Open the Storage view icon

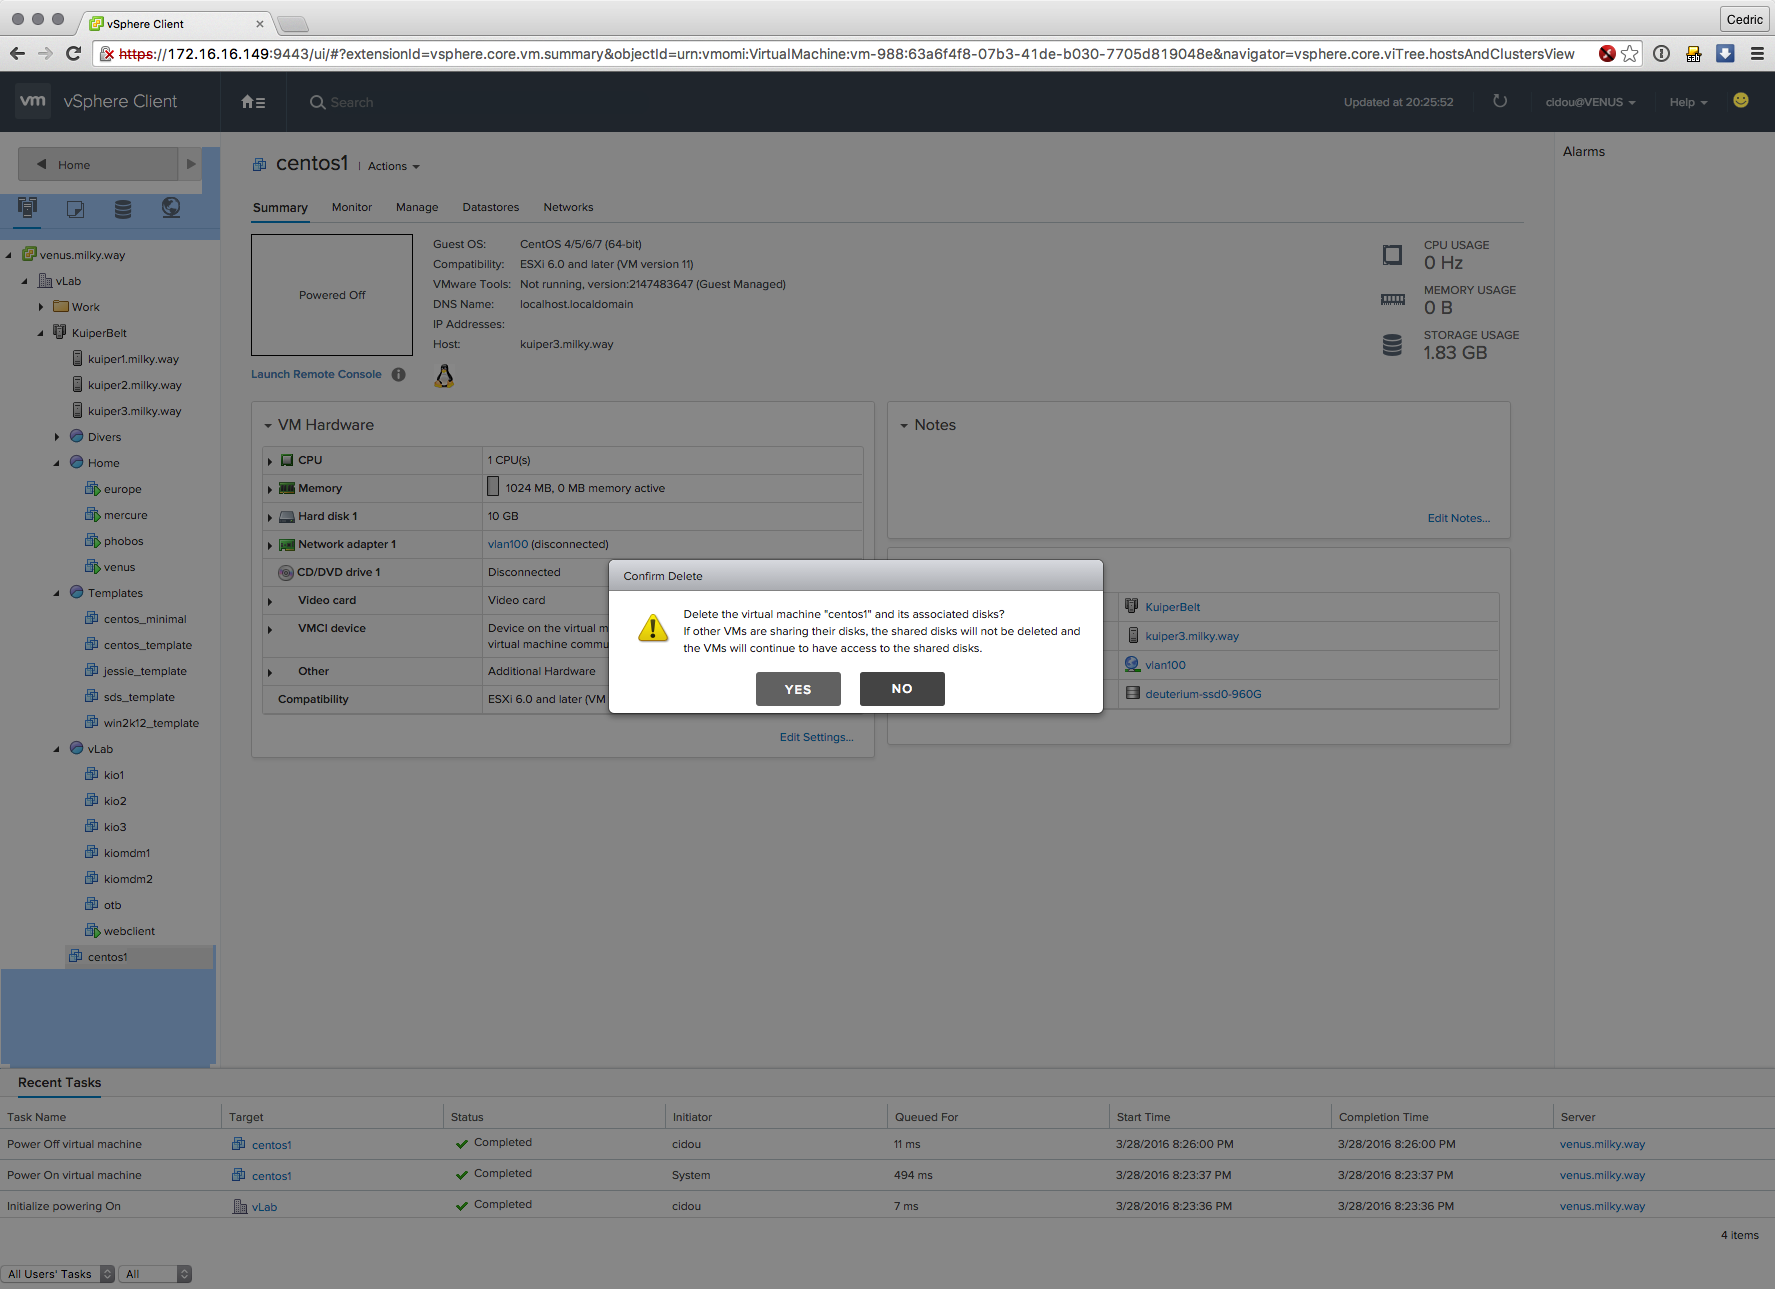coord(123,208)
